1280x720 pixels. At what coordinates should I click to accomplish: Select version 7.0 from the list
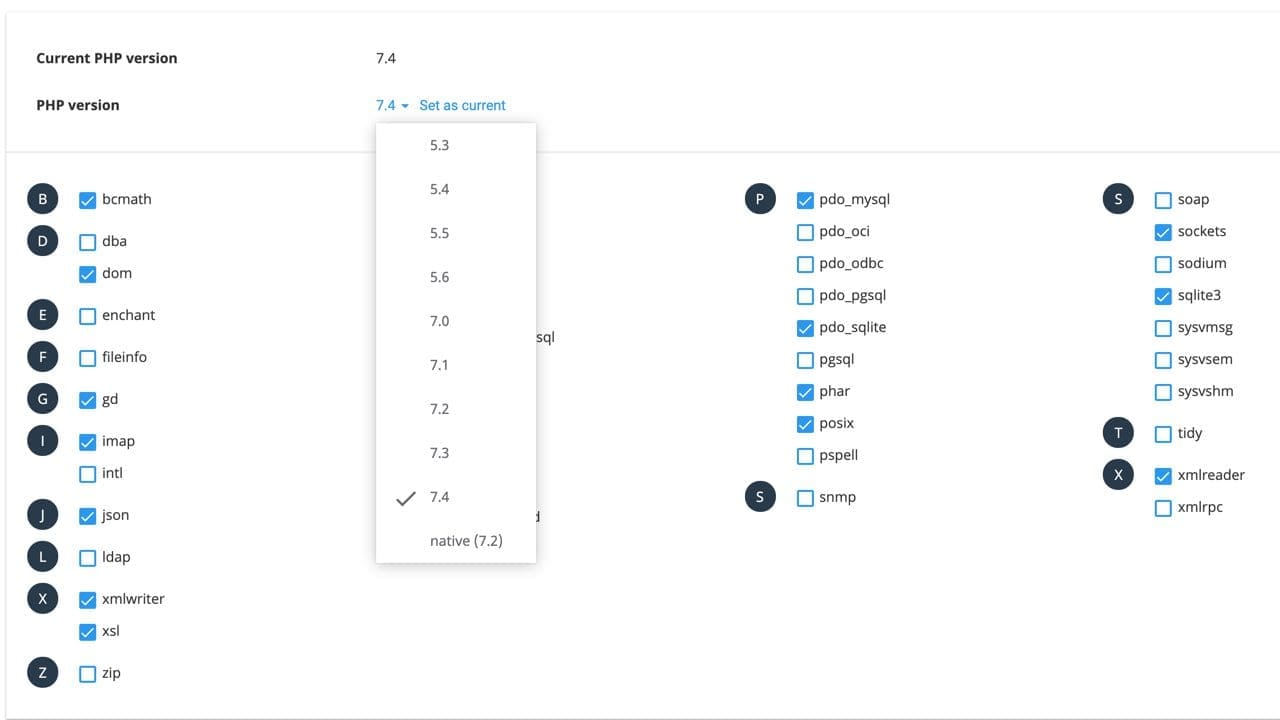pyautogui.click(x=439, y=321)
